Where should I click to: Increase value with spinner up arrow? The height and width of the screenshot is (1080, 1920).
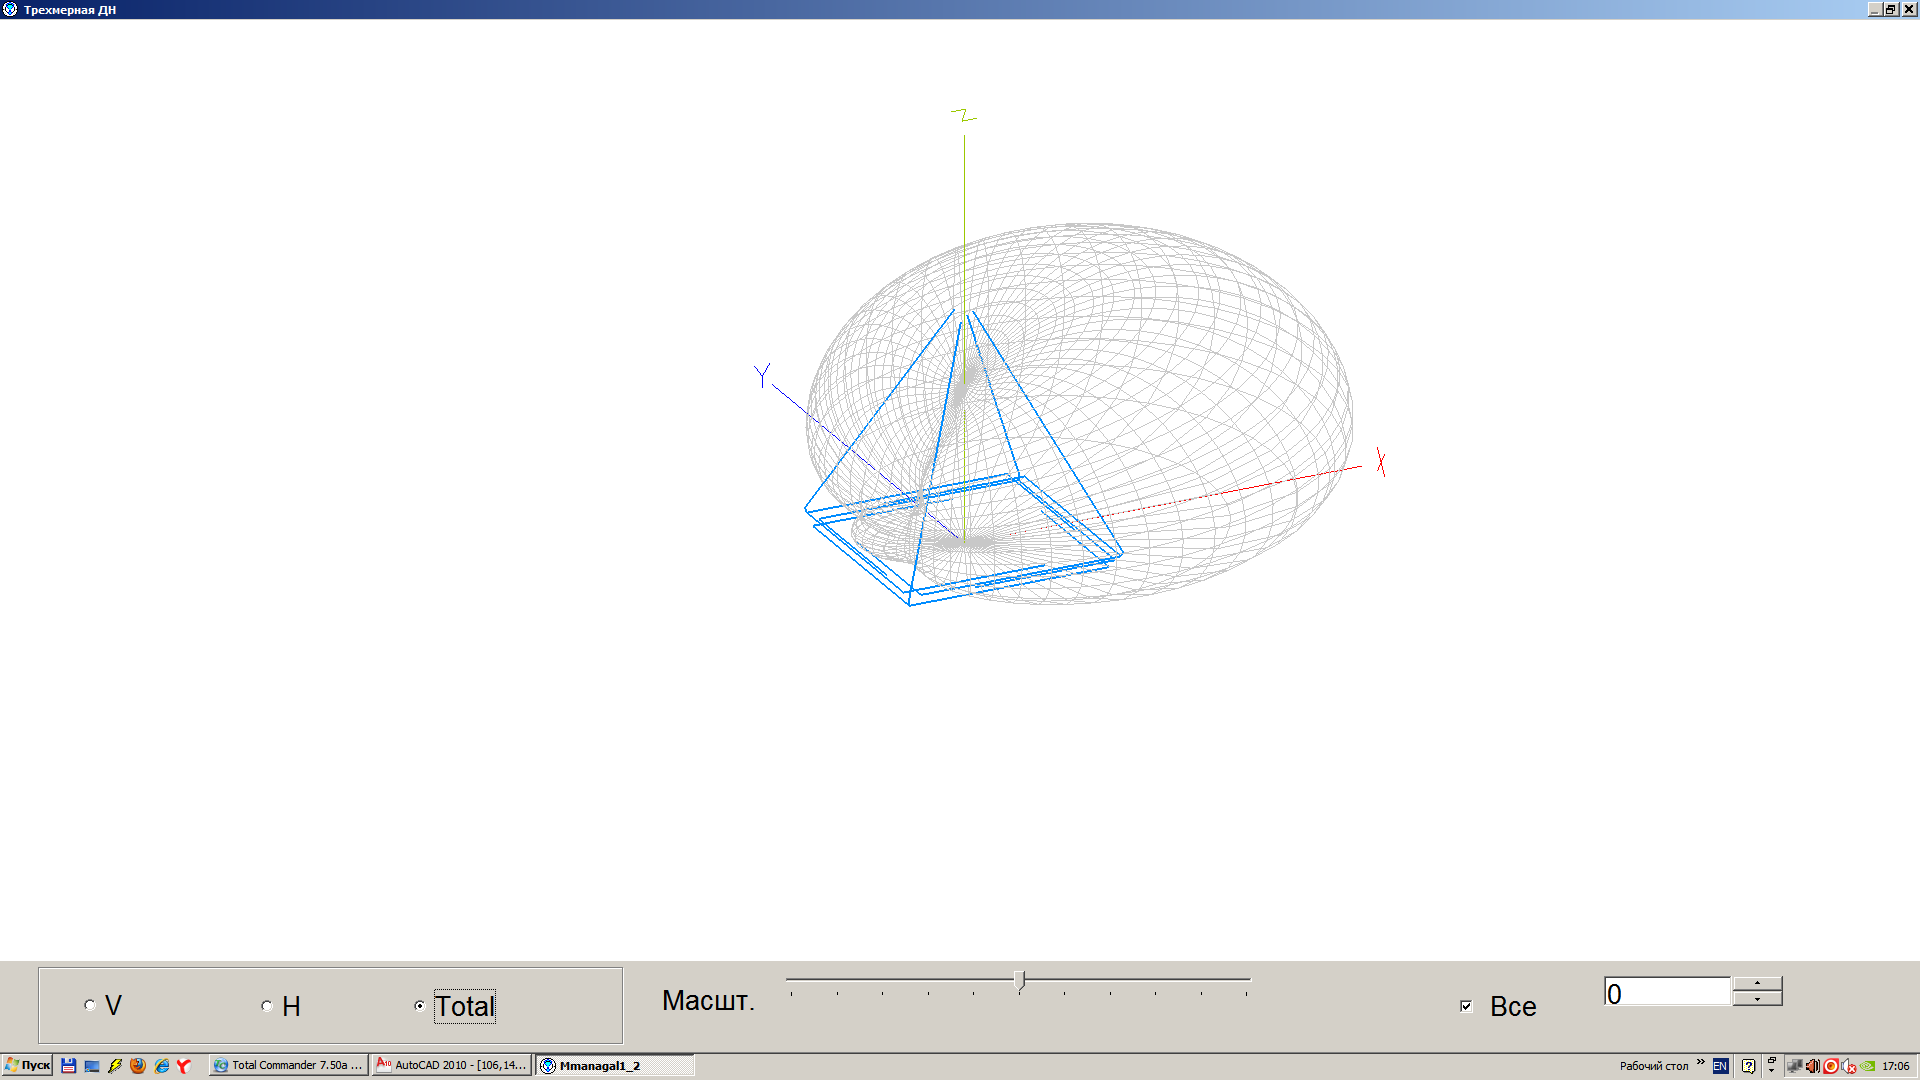click(1757, 983)
